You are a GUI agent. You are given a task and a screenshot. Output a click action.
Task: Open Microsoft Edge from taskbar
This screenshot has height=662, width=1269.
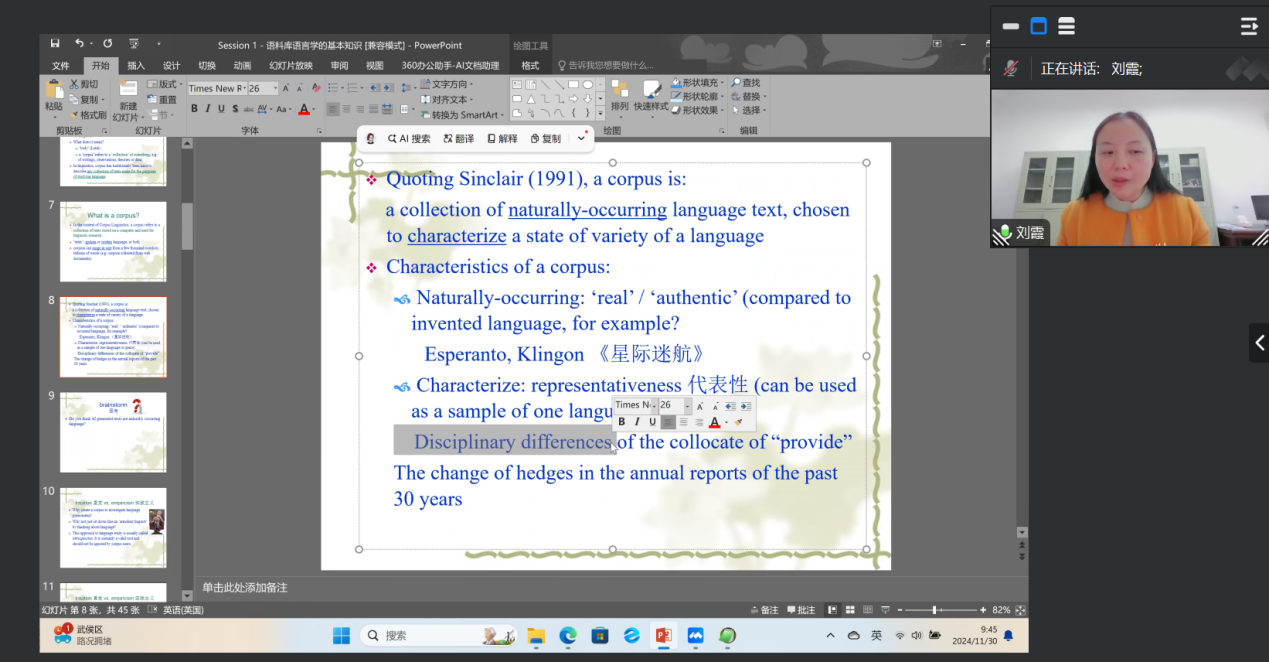(567, 635)
